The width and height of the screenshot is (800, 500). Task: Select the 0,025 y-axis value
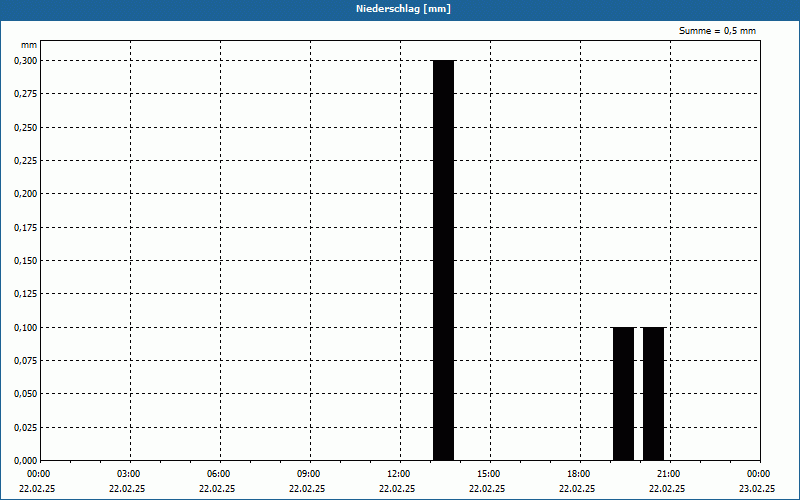click(26, 428)
